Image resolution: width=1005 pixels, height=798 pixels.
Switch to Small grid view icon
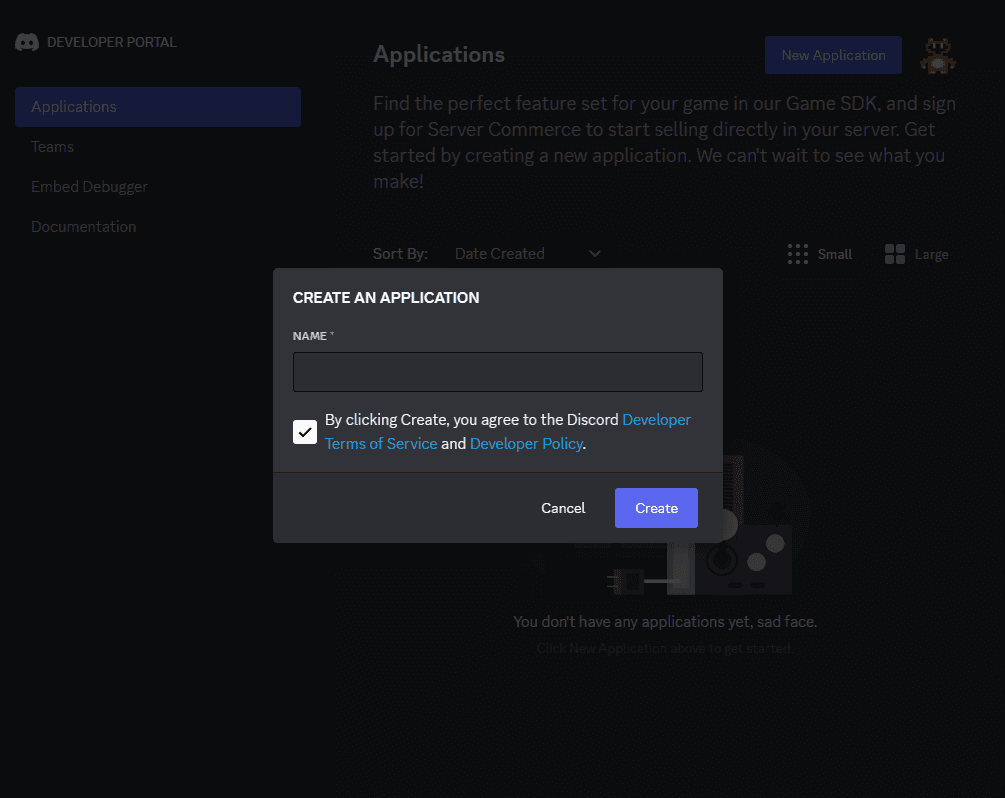pyautogui.click(x=798, y=254)
